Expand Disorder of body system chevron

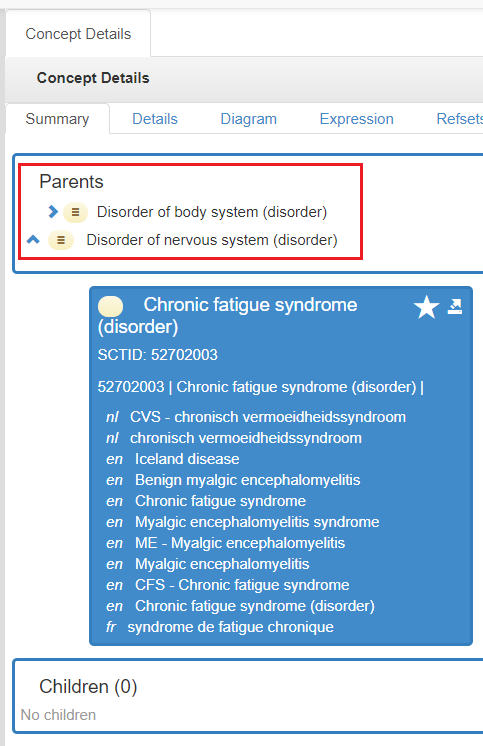53,211
